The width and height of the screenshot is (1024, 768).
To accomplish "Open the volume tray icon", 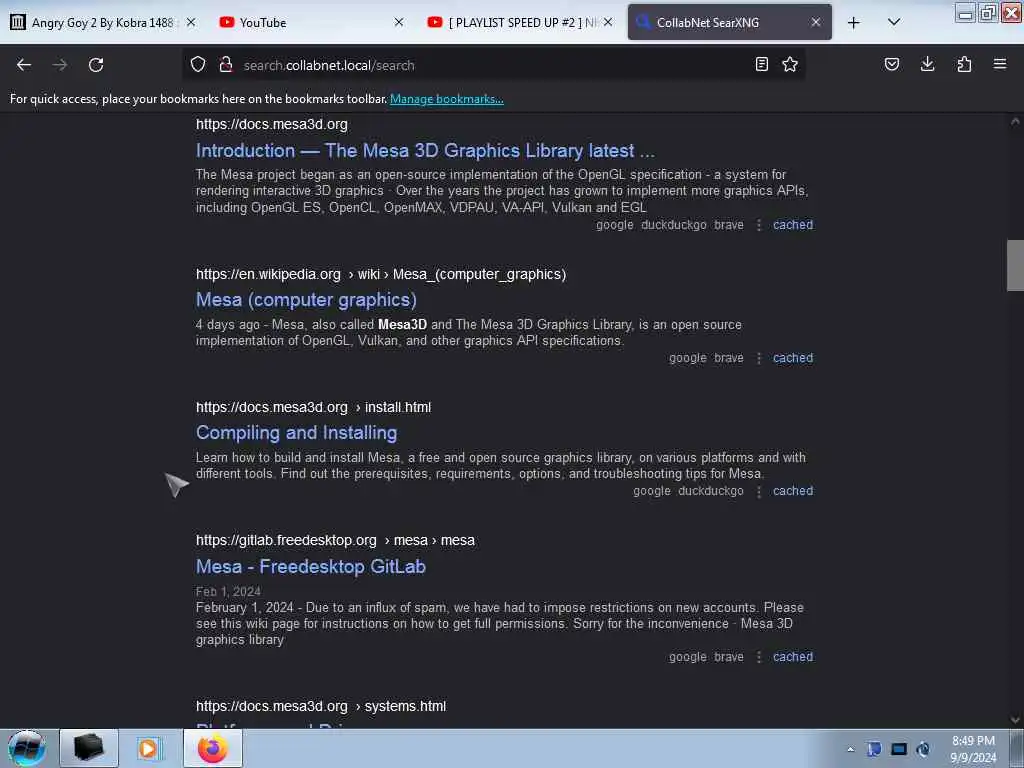I will [x=923, y=749].
